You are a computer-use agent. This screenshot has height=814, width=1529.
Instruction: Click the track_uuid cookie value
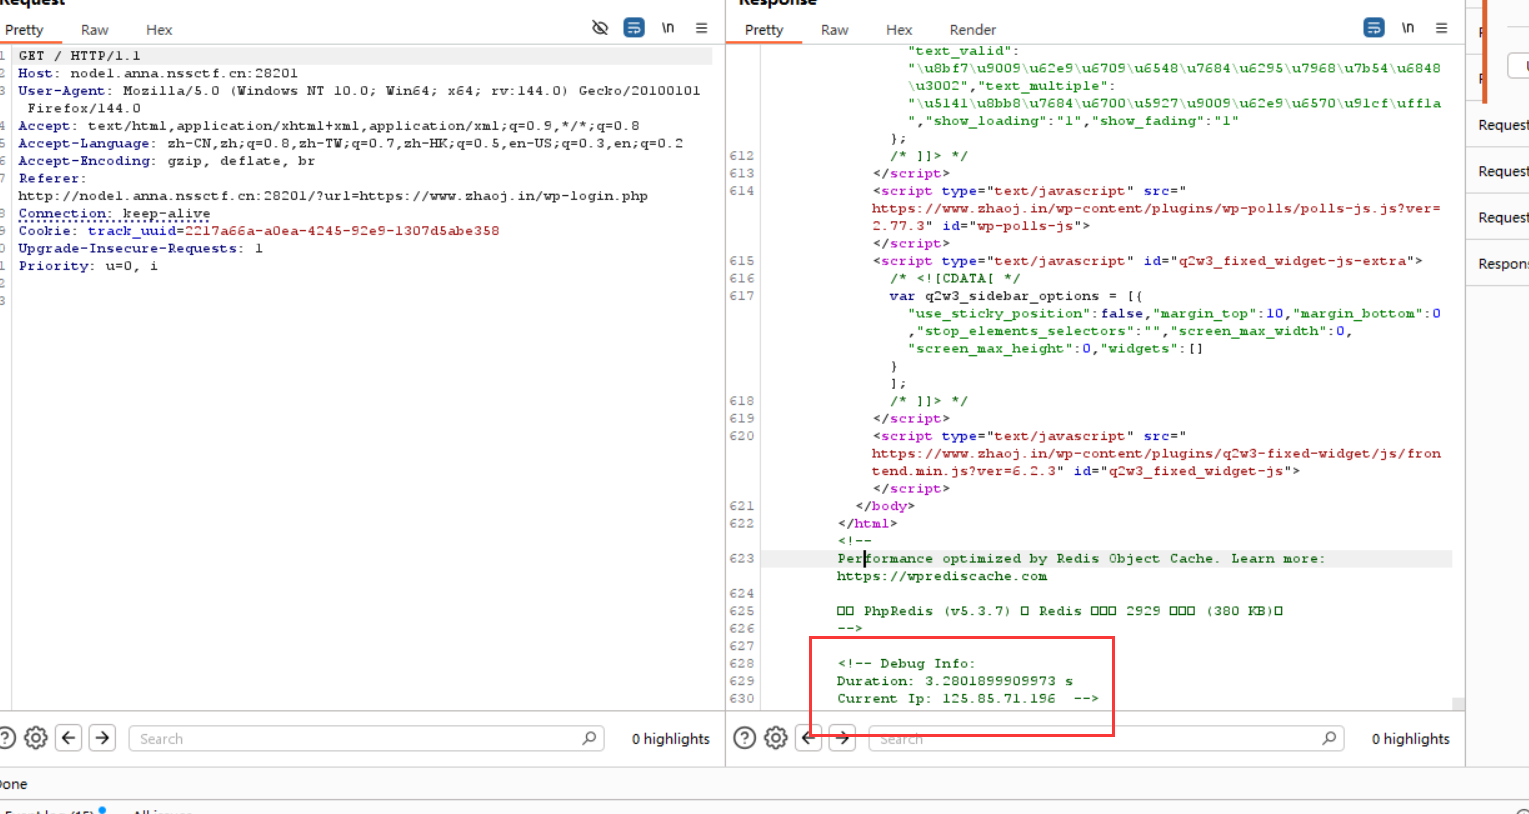tap(342, 231)
